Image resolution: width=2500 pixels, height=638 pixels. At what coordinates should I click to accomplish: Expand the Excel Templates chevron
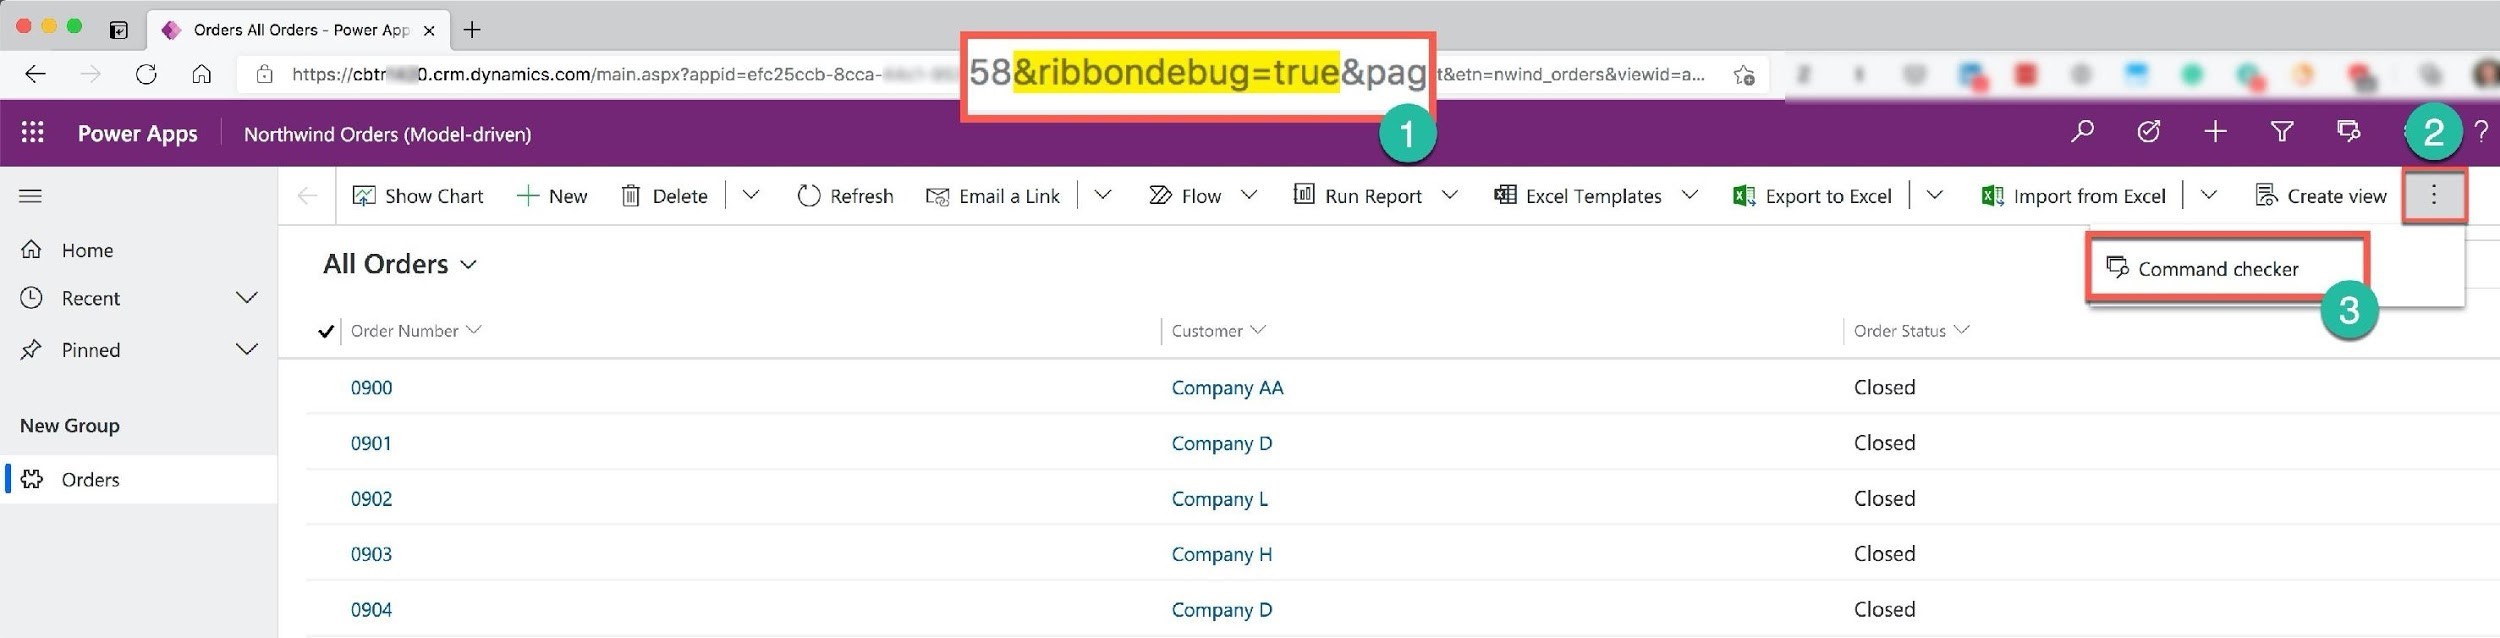(1690, 195)
